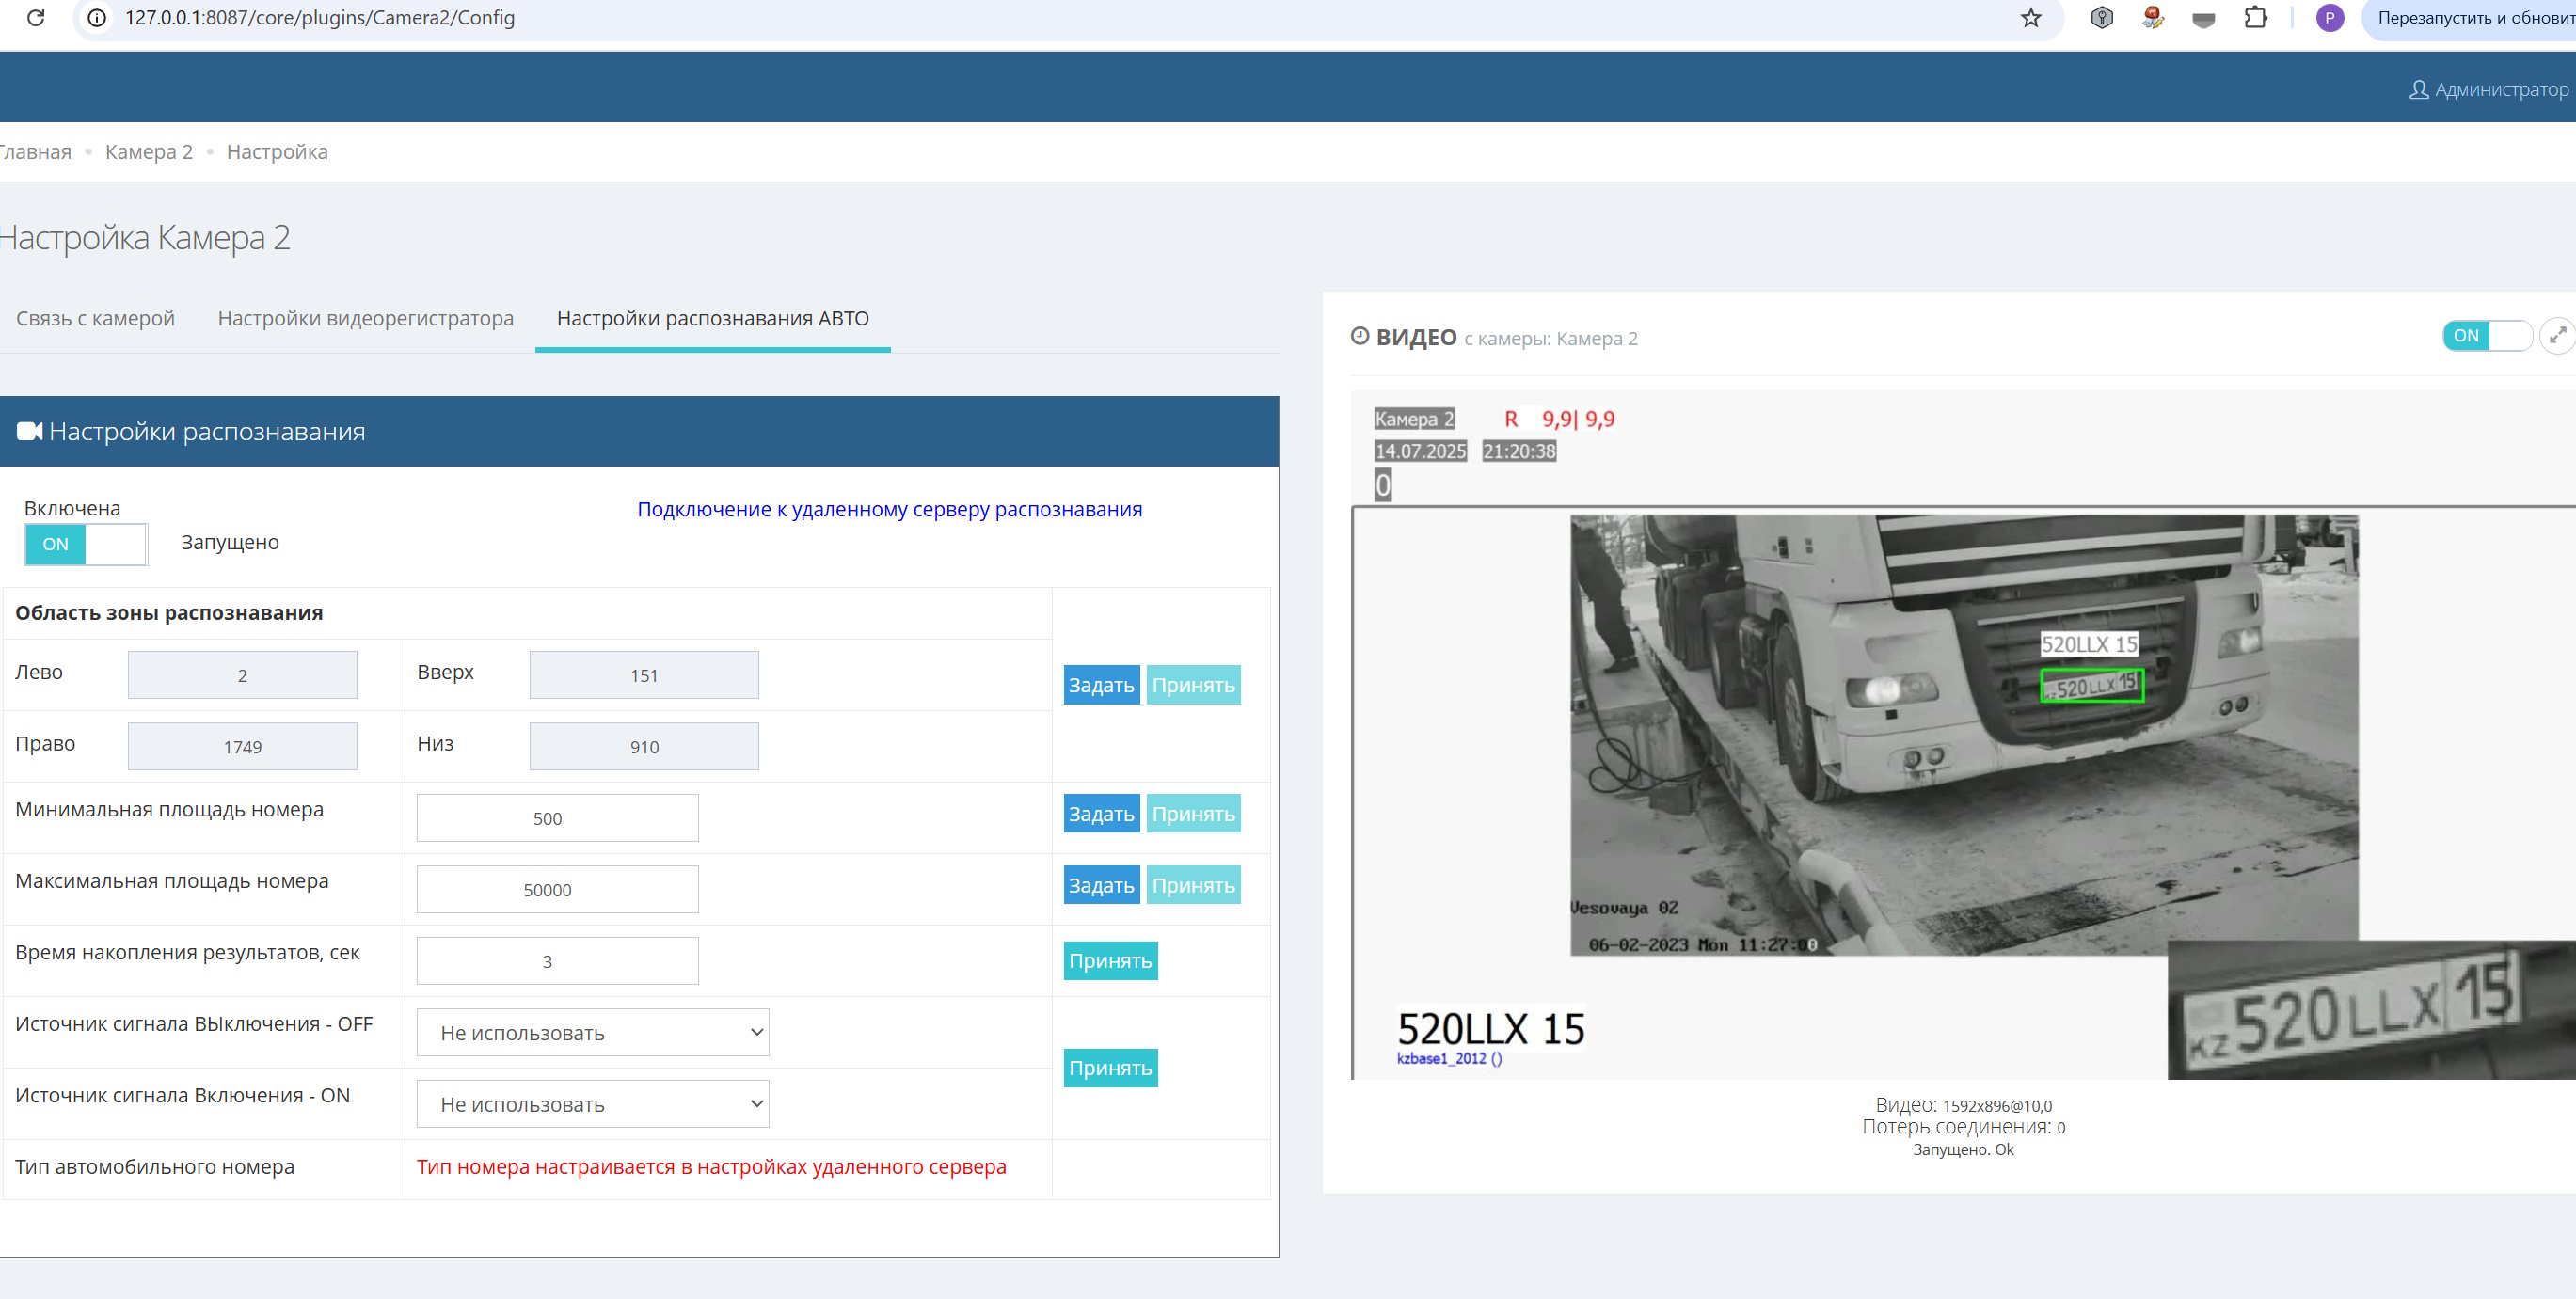Image resolution: width=2576 pixels, height=1299 pixels.
Task: Turn off the ВИДЕО ON switch
Action: (2485, 336)
